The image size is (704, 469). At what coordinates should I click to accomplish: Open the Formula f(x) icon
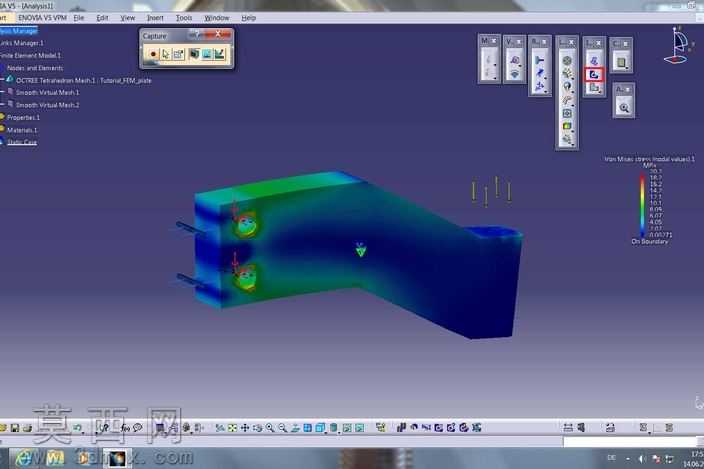point(125,428)
